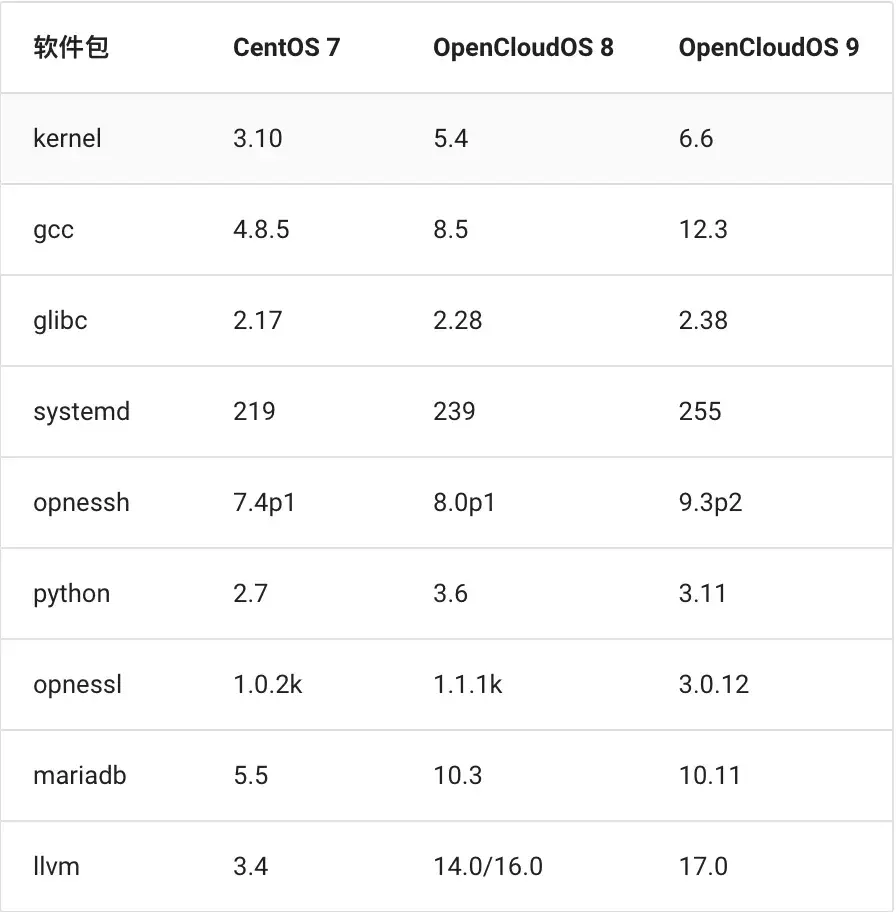The image size is (896, 912).
Task: Click glibc version 2.28 cell
Action: click(458, 320)
